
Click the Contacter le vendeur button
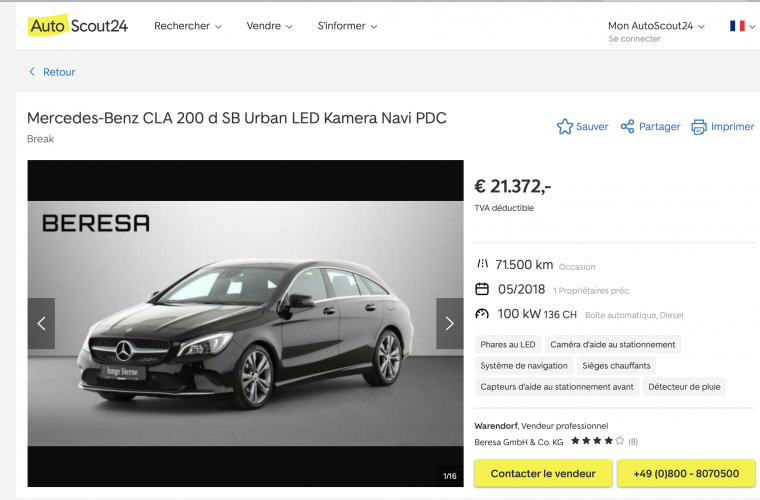point(543,473)
